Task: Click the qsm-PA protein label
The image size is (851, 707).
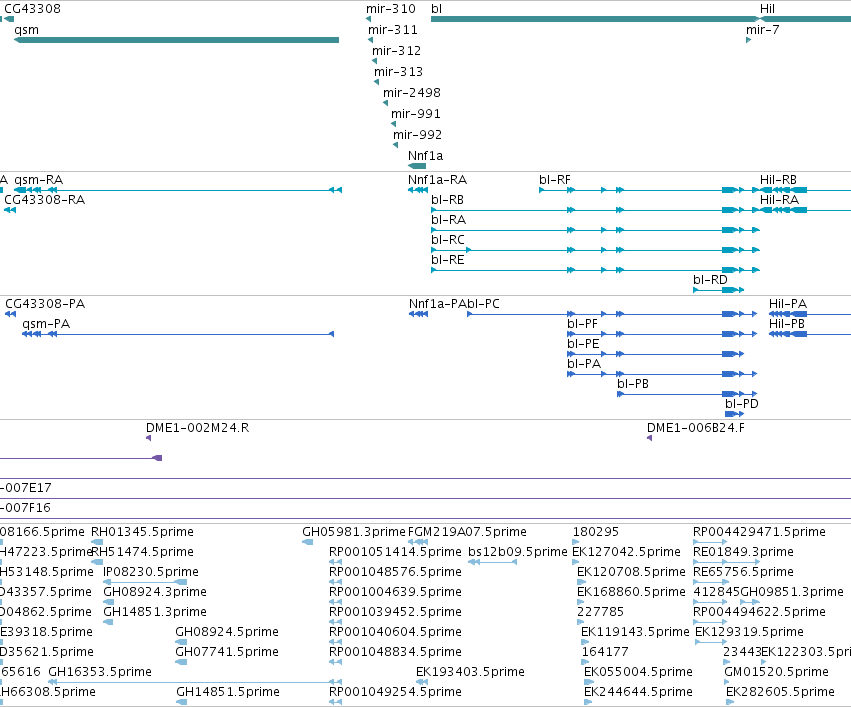Action: tap(46, 324)
